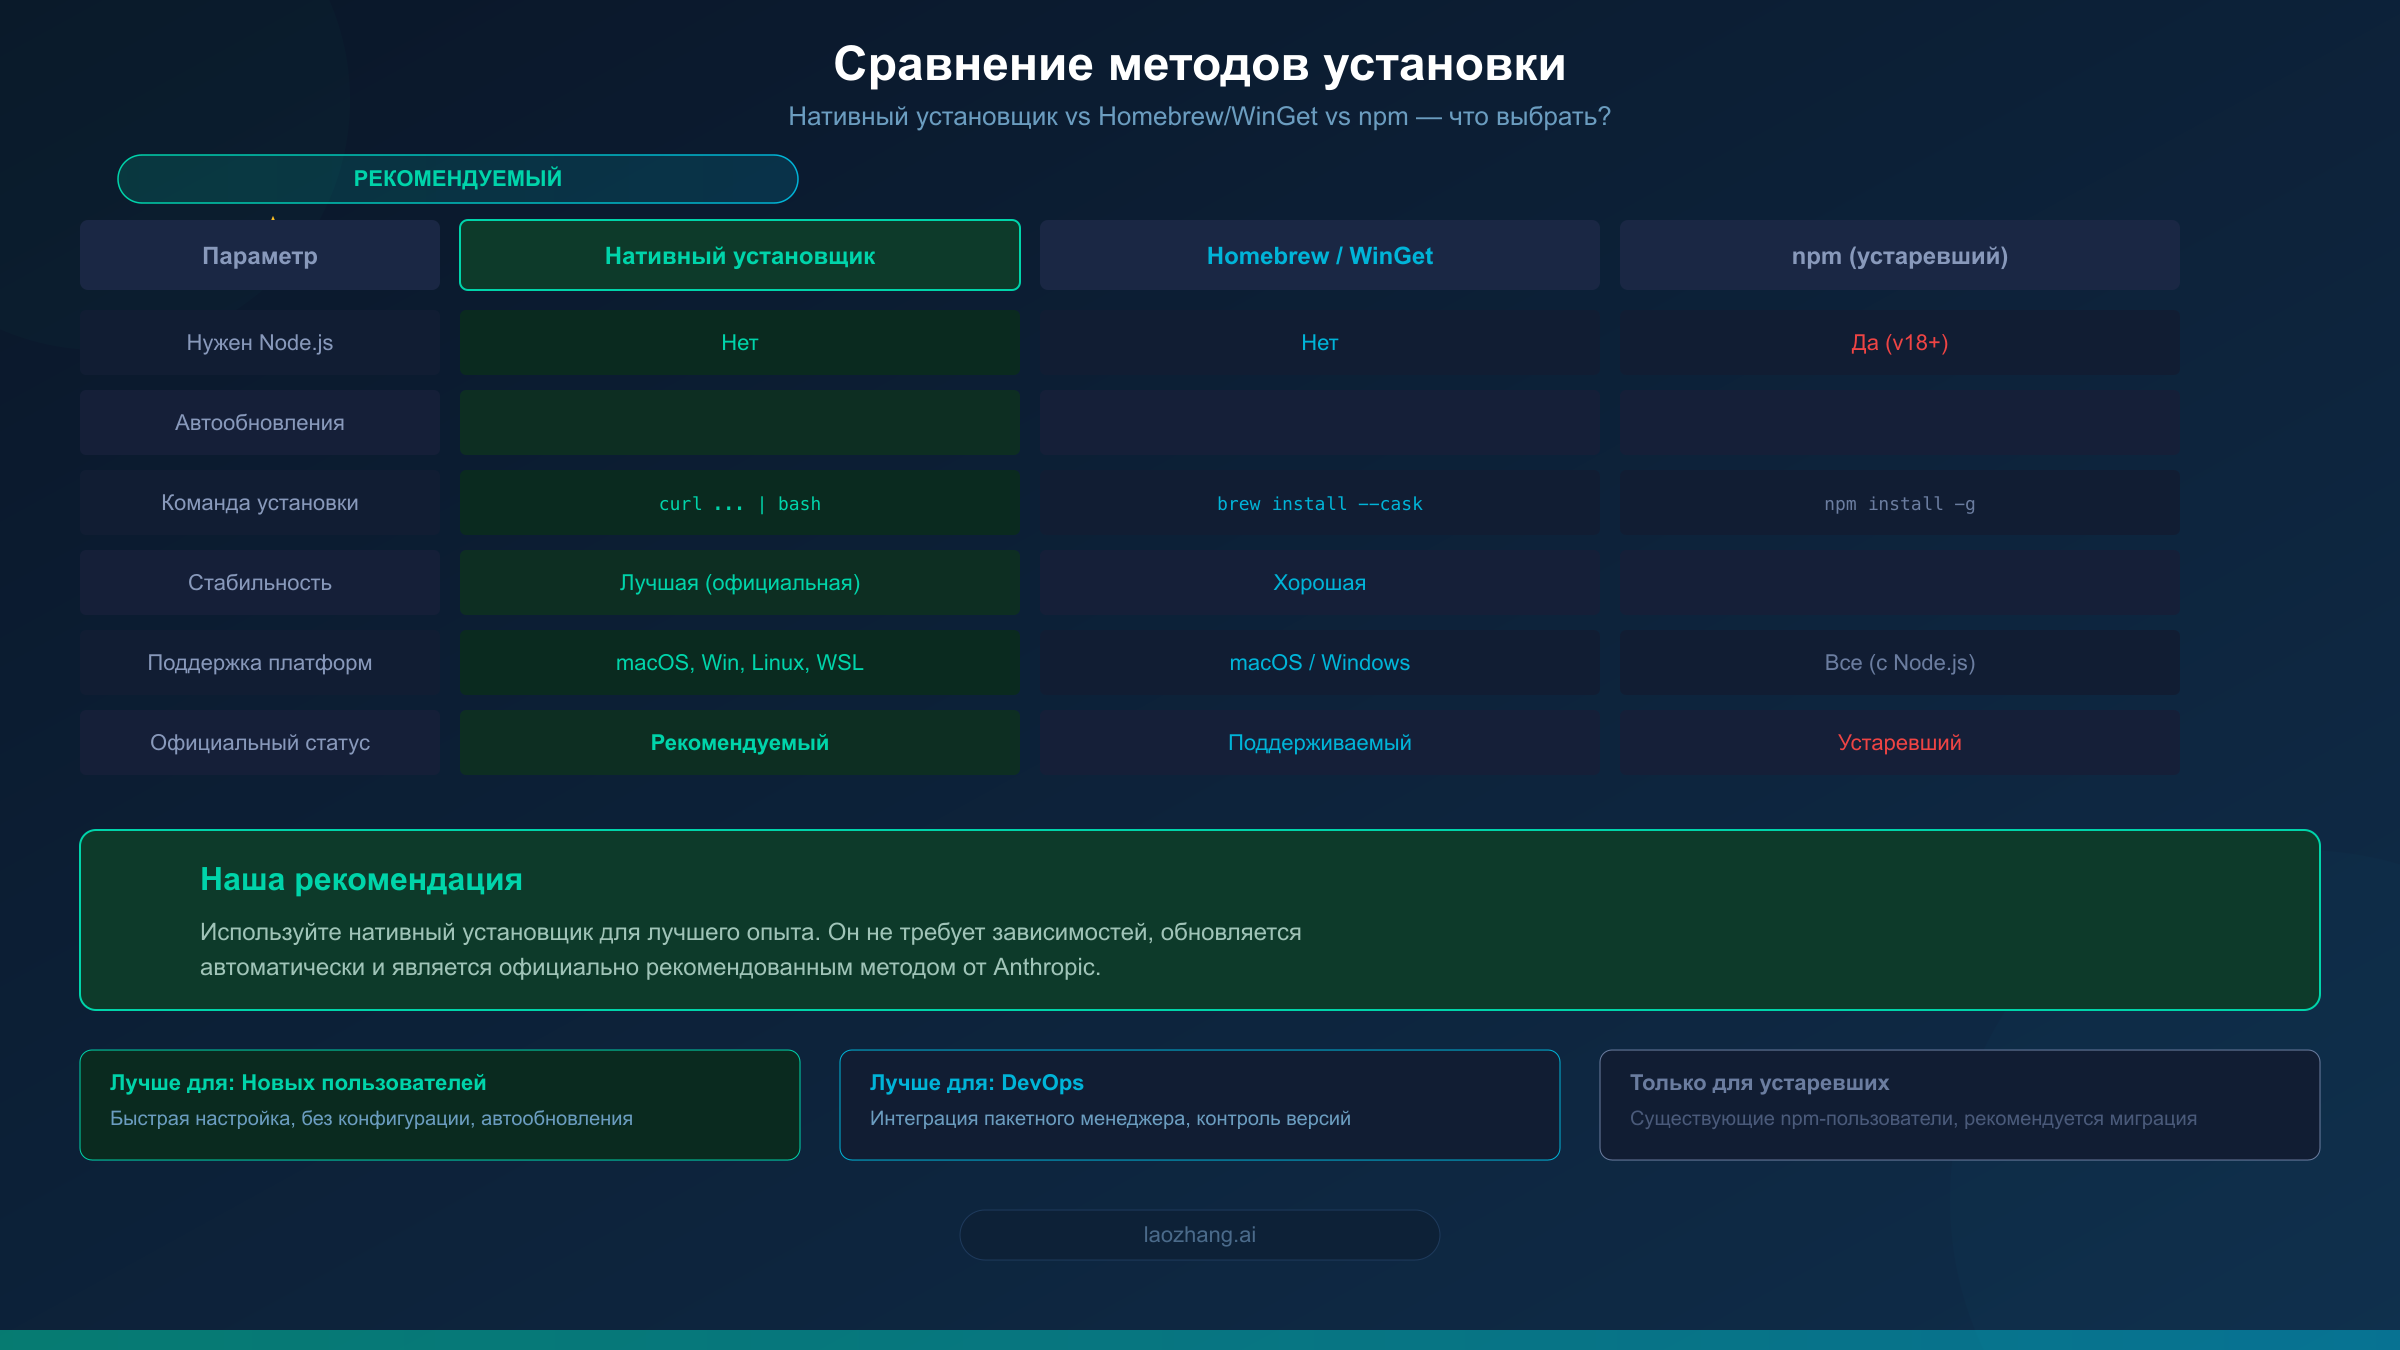Select the Нативный установщик column header
The image size is (2400, 1350).
739,255
